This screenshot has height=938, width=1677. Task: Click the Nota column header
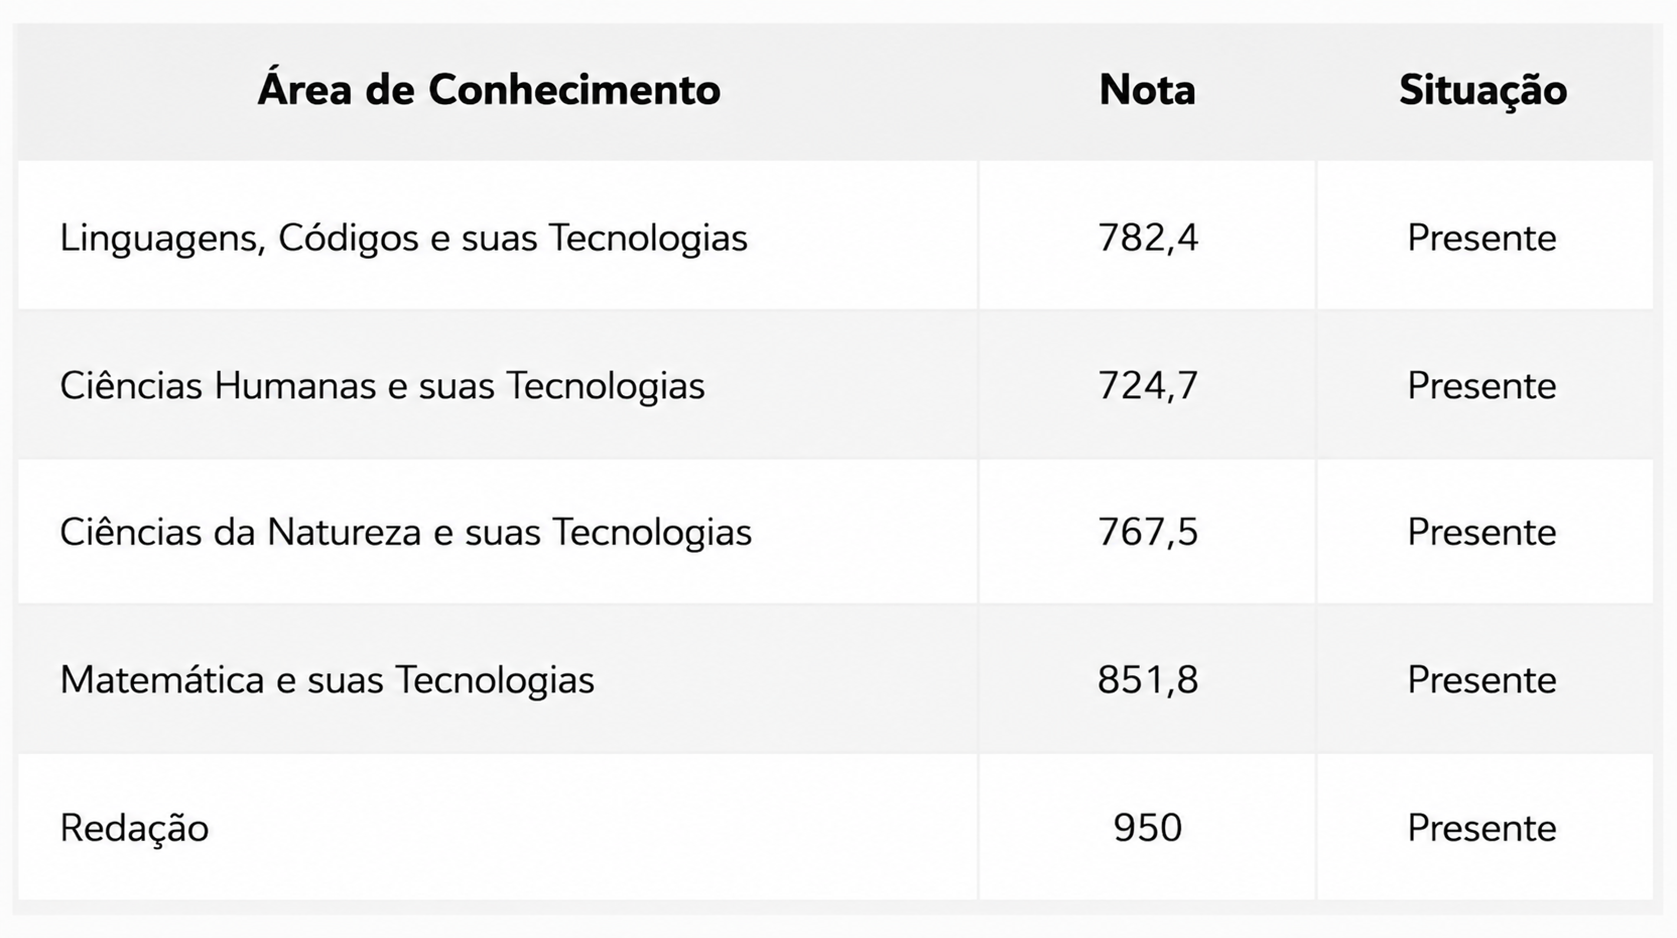1147,90
